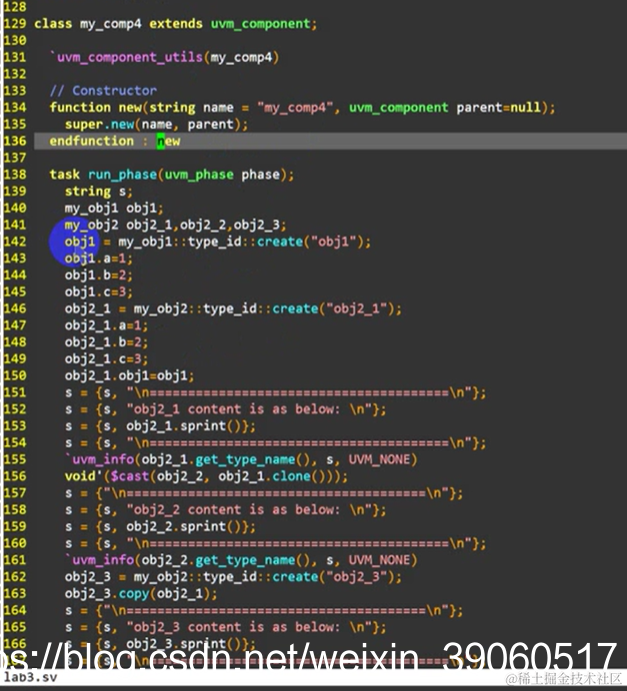The image size is (627, 691).
Task: Click 'task run_phase(uvm_phase phase);' line
Action: (x=172, y=175)
